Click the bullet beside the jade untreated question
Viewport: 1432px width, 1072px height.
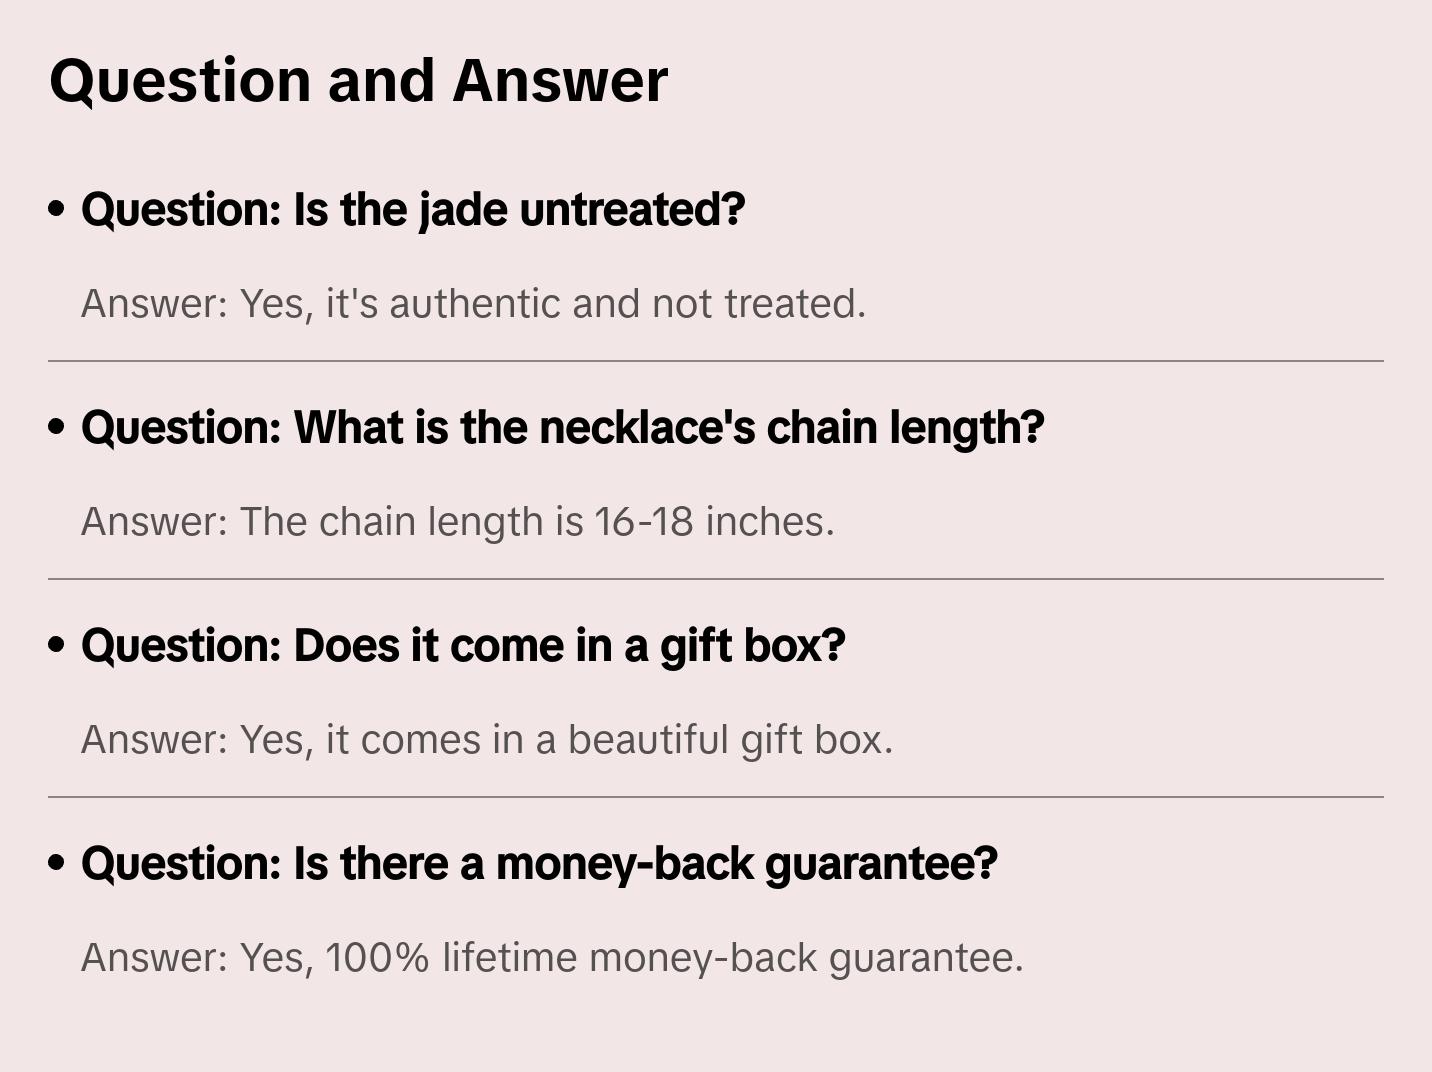coord(57,209)
